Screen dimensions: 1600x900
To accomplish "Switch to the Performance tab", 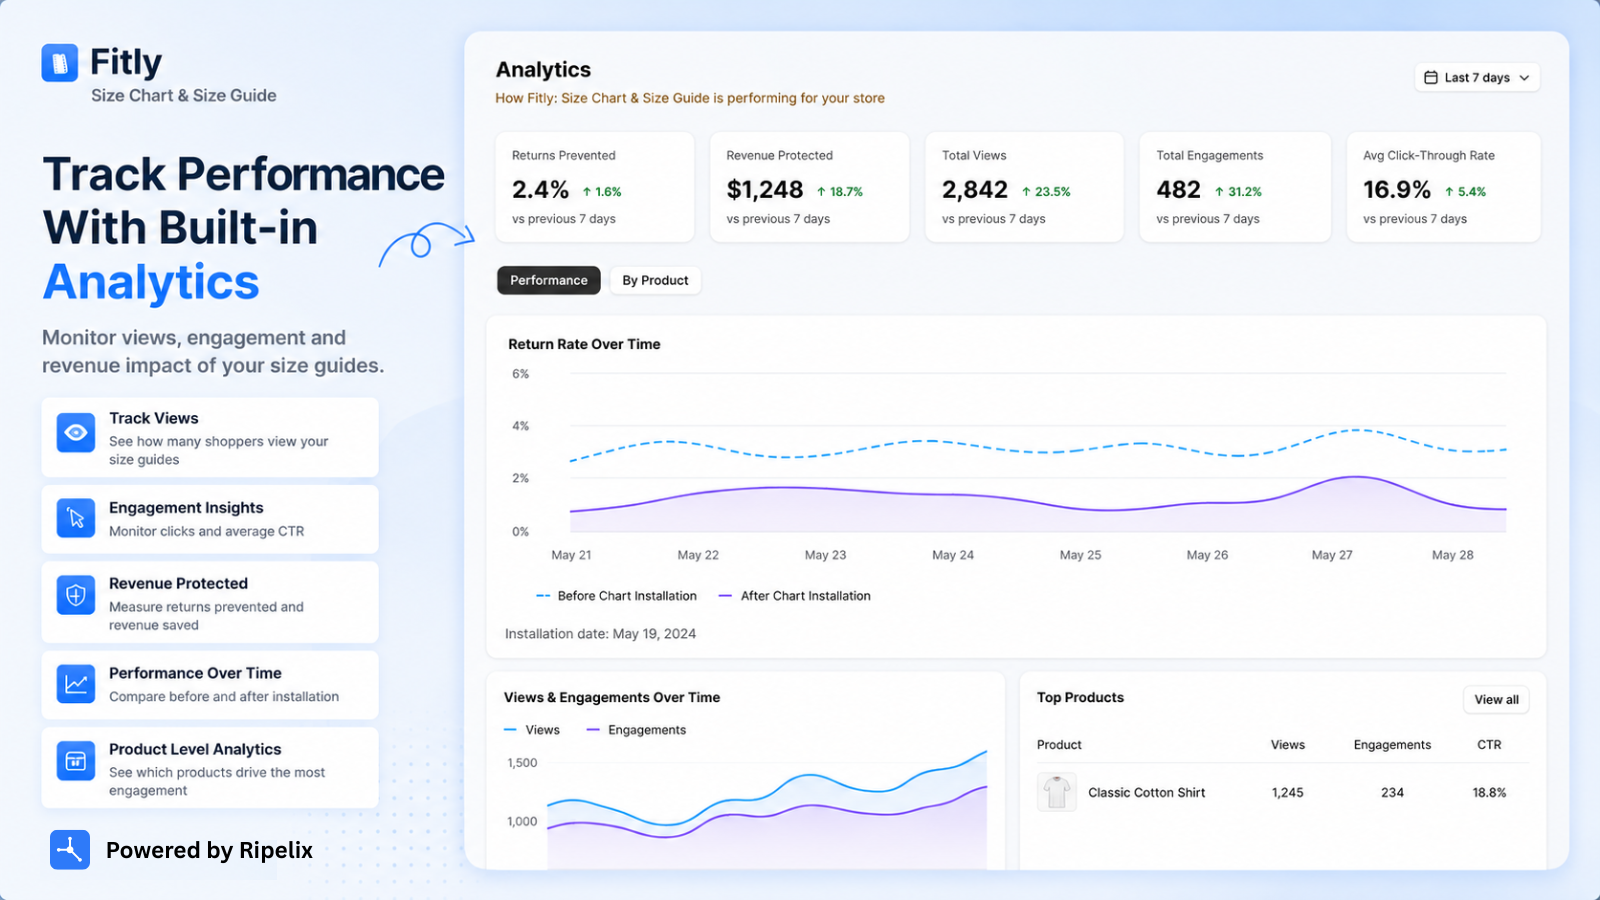I will point(549,280).
